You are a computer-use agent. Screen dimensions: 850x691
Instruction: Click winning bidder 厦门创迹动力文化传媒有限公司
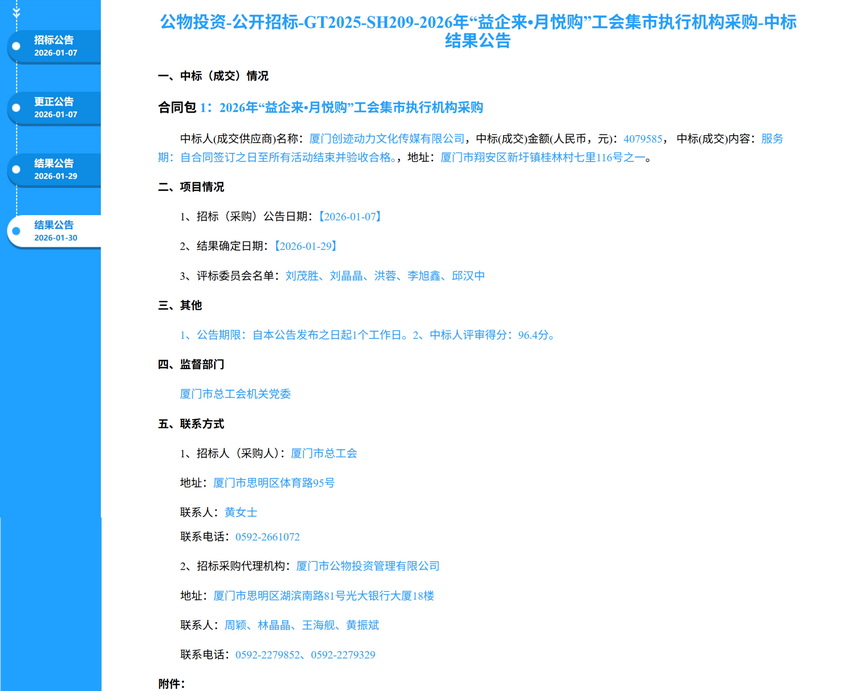(387, 139)
